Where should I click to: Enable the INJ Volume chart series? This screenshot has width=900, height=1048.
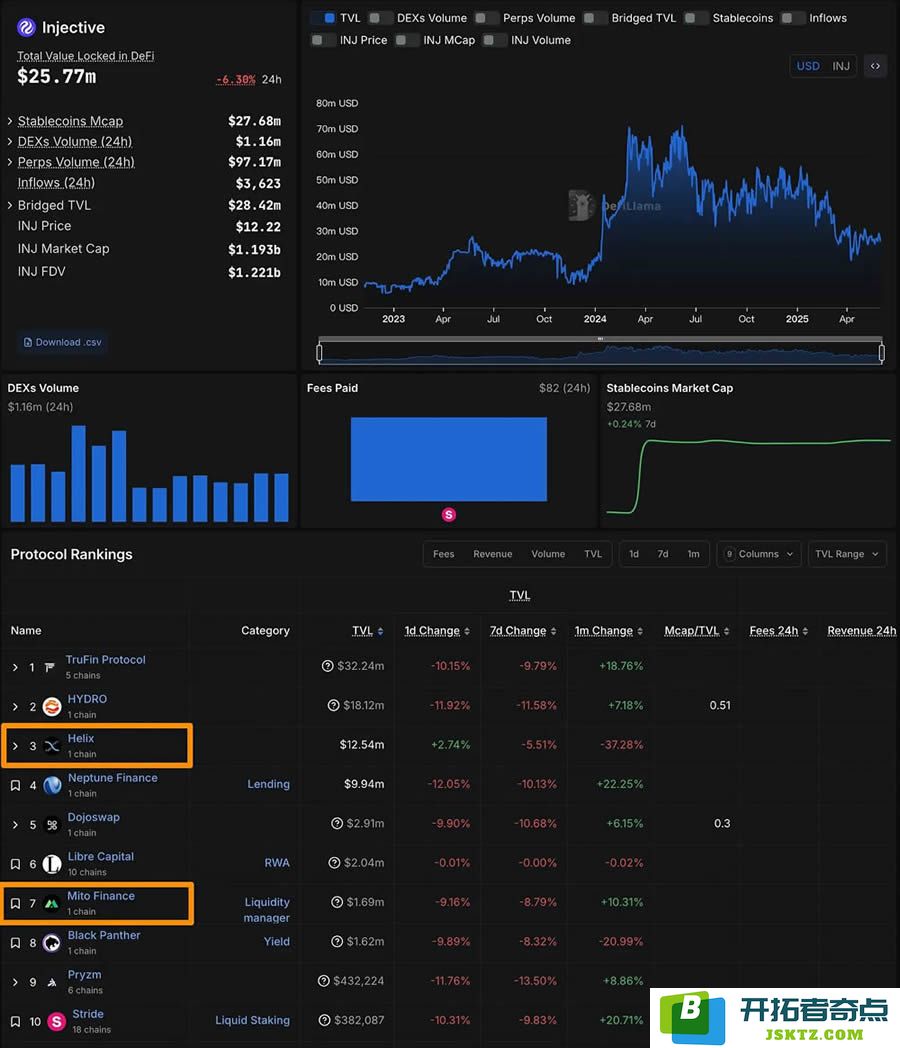pos(494,40)
